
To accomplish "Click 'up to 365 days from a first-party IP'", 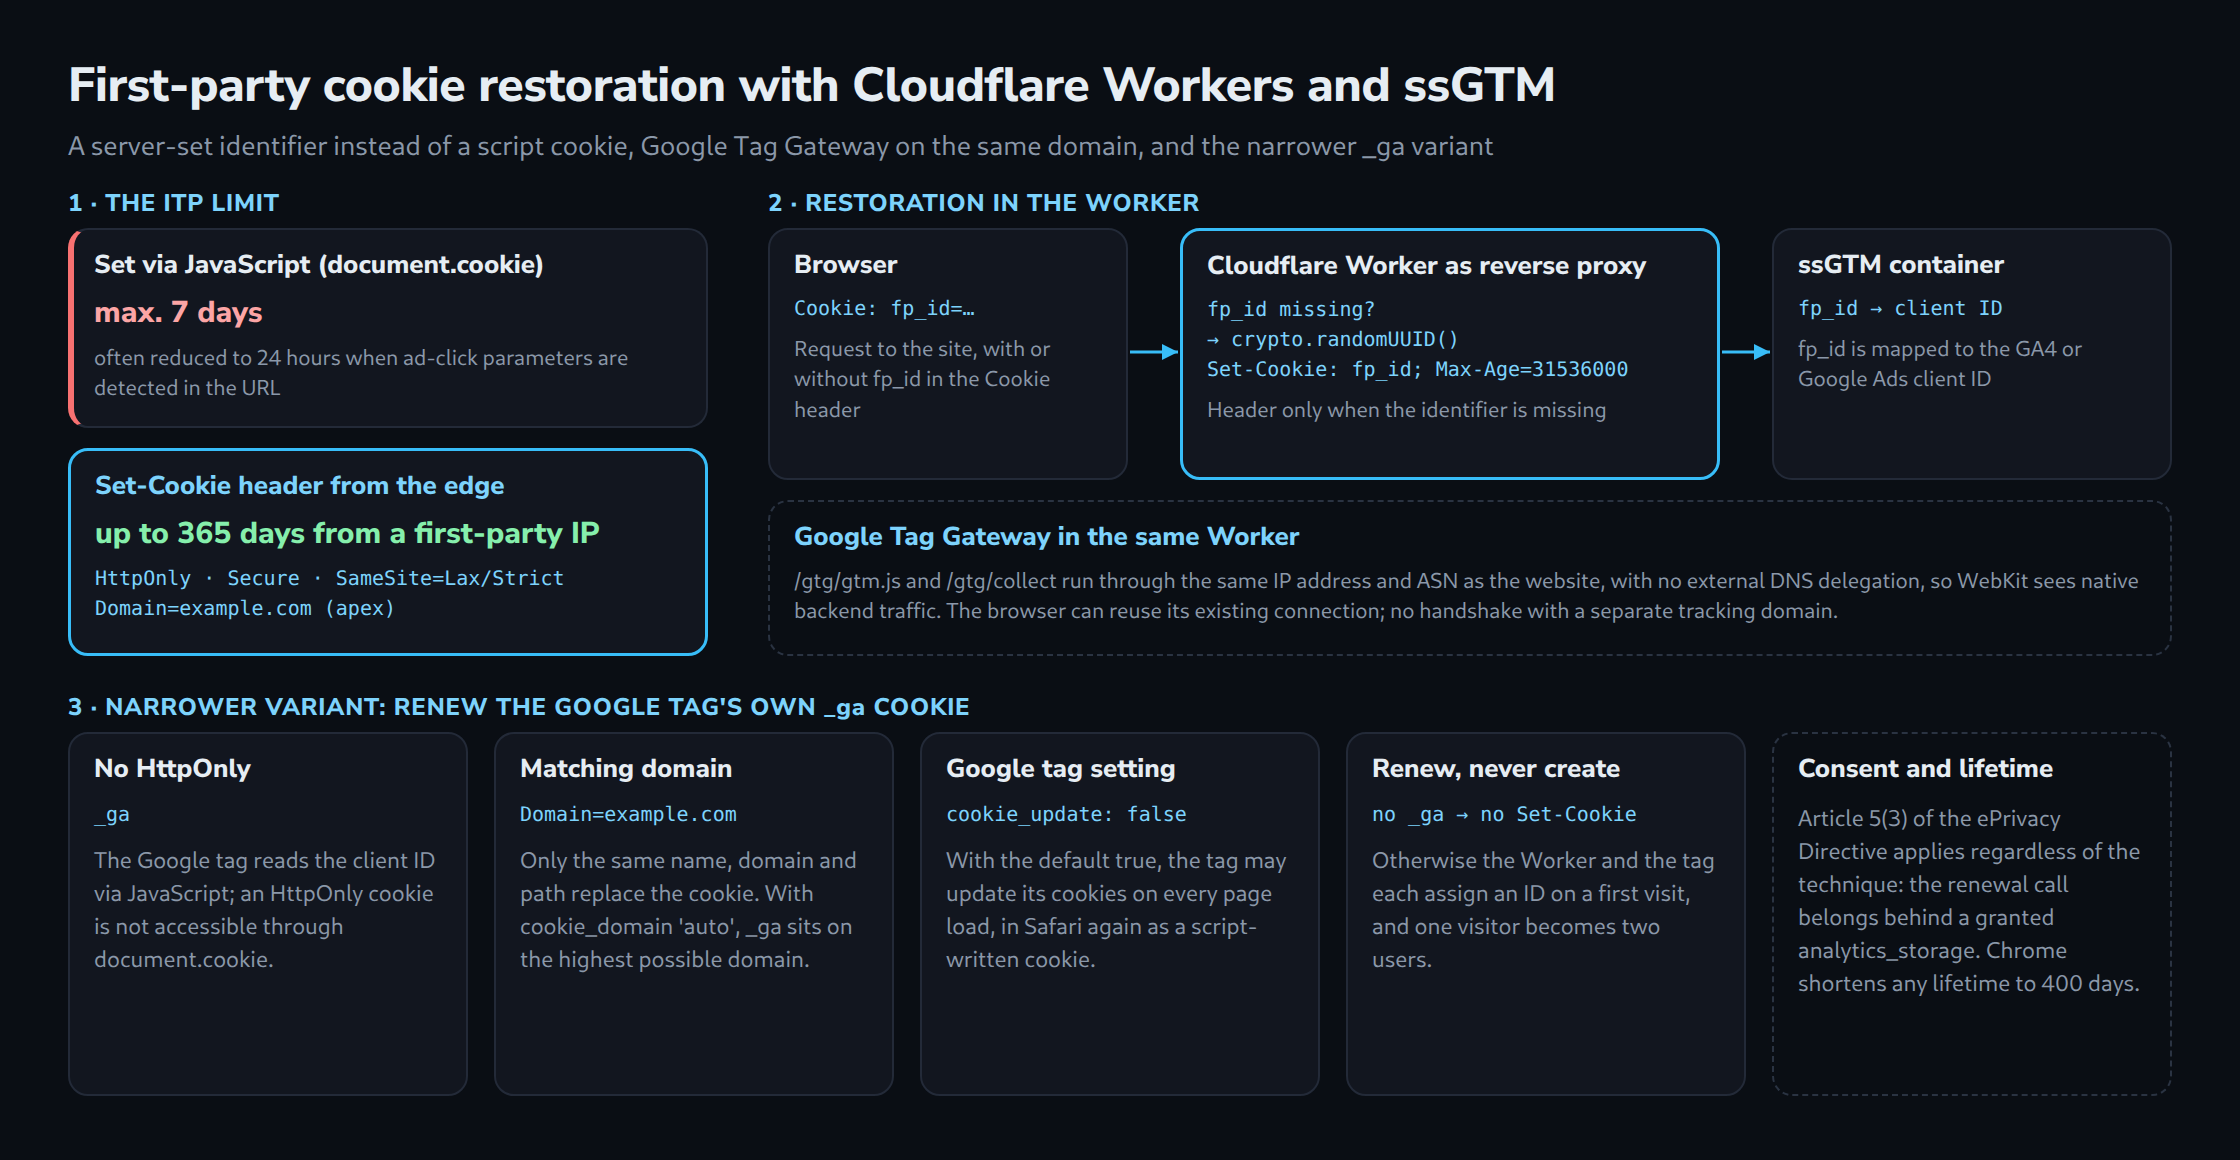I will point(347,533).
